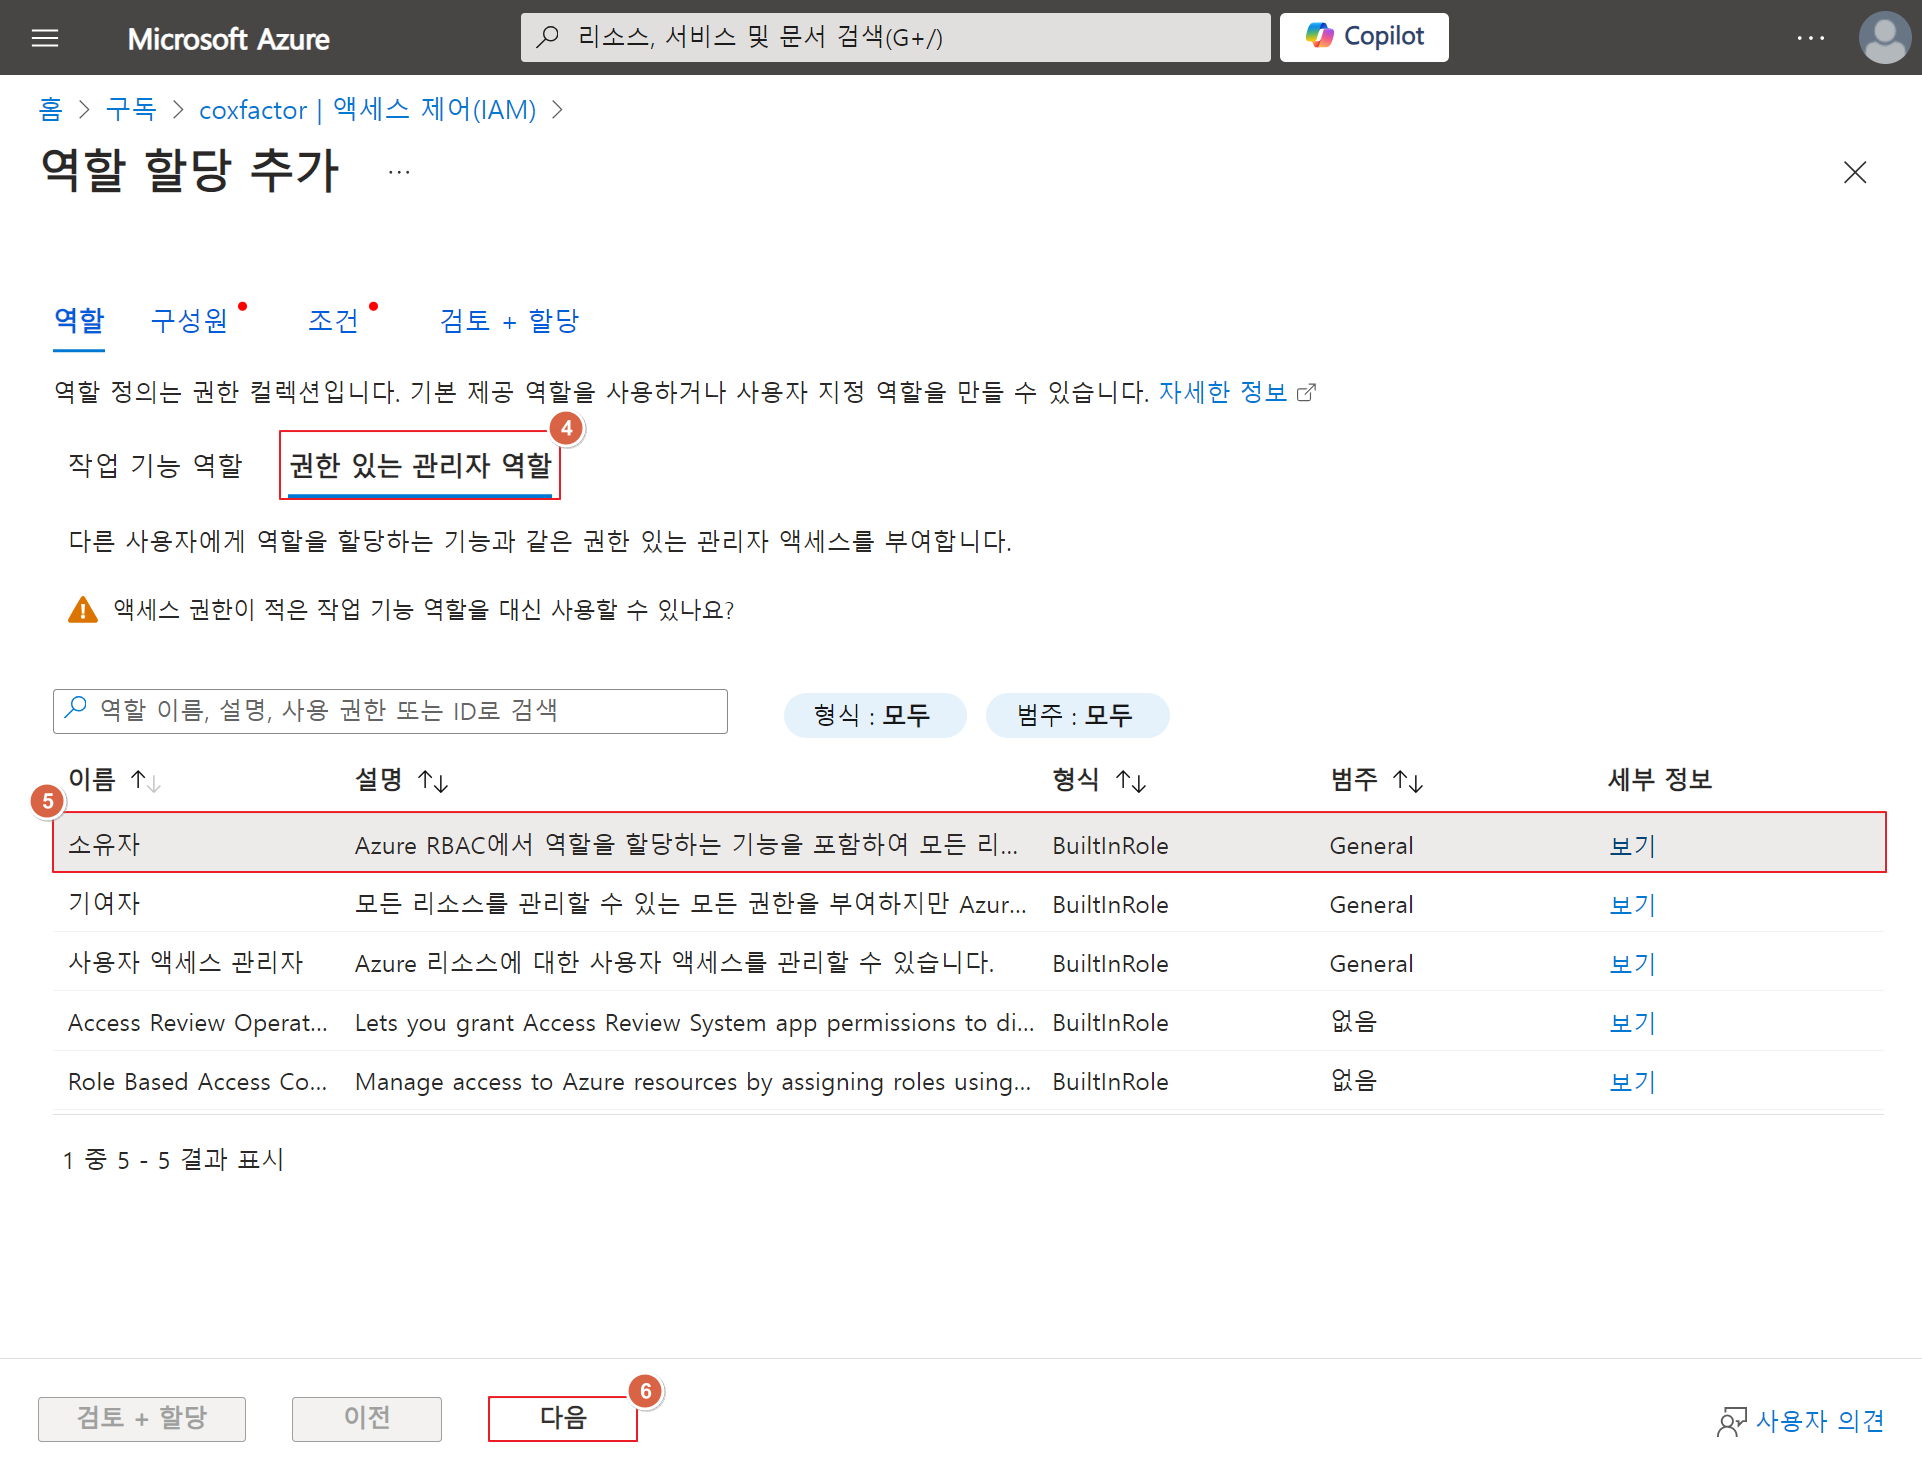The width and height of the screenshot is (1922, 1478).
Task: Click the 이전 button
Action: (366, 1418)
